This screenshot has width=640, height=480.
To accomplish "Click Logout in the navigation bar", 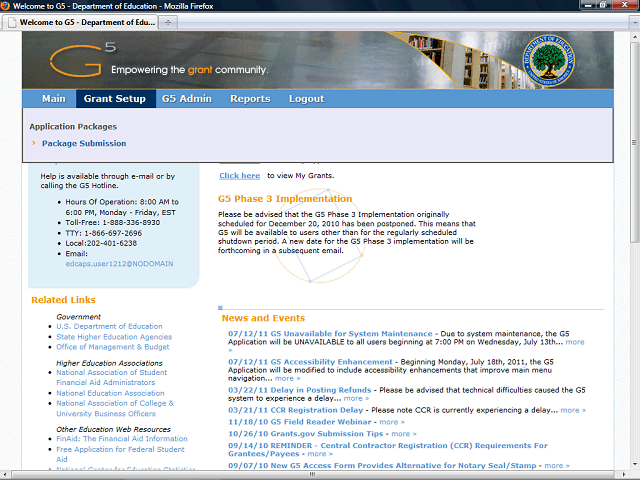I will click(x=306, y=99).
